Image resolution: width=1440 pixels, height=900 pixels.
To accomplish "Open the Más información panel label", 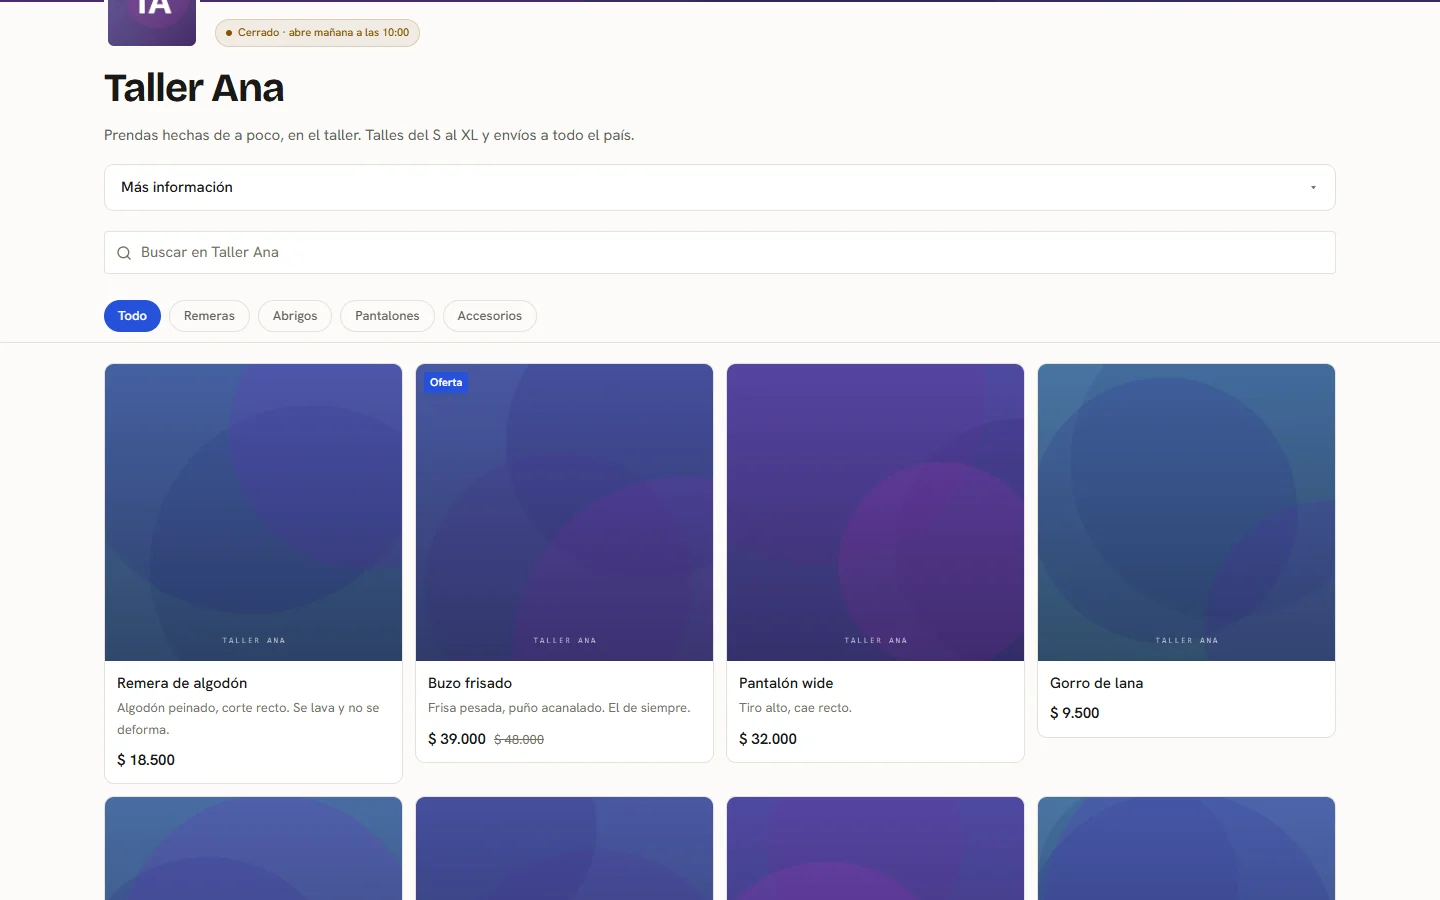I will click(177, 187).
